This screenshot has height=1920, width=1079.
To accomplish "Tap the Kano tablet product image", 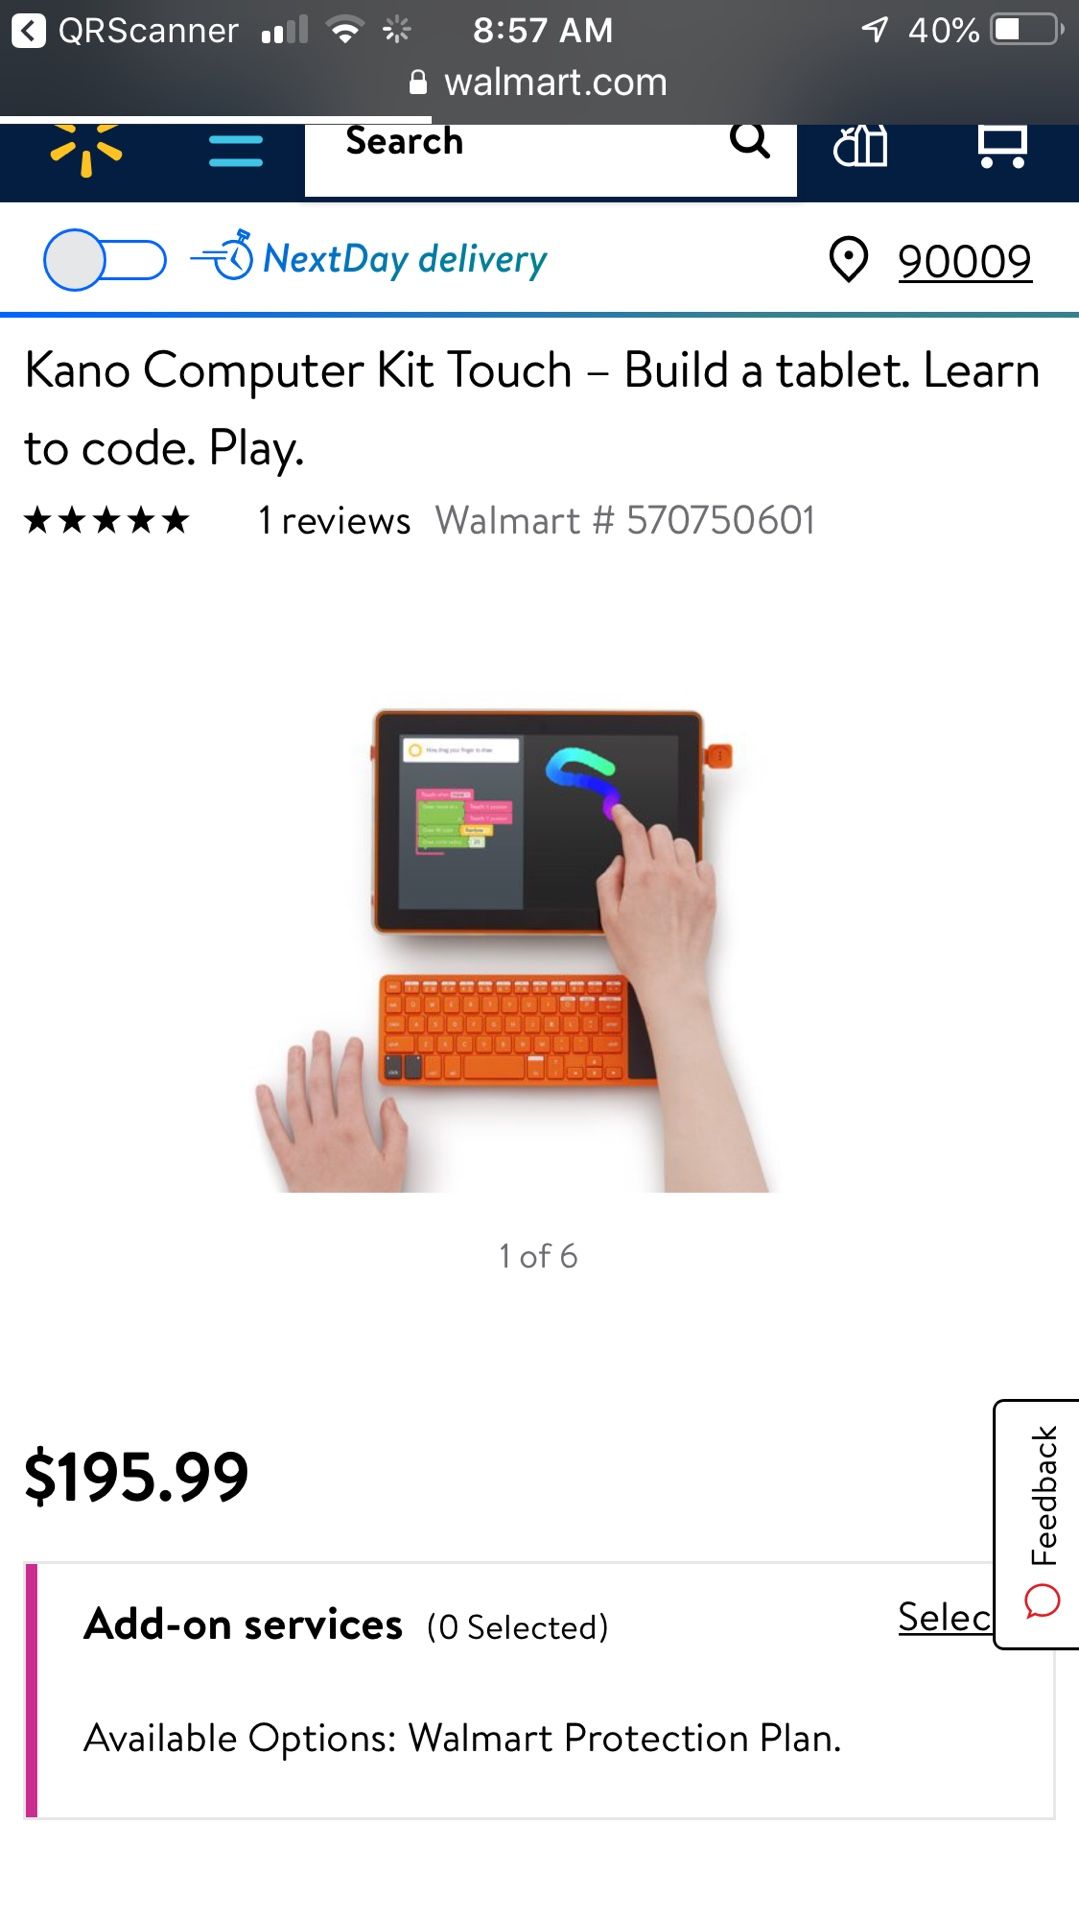I will (x=539, y=950).
